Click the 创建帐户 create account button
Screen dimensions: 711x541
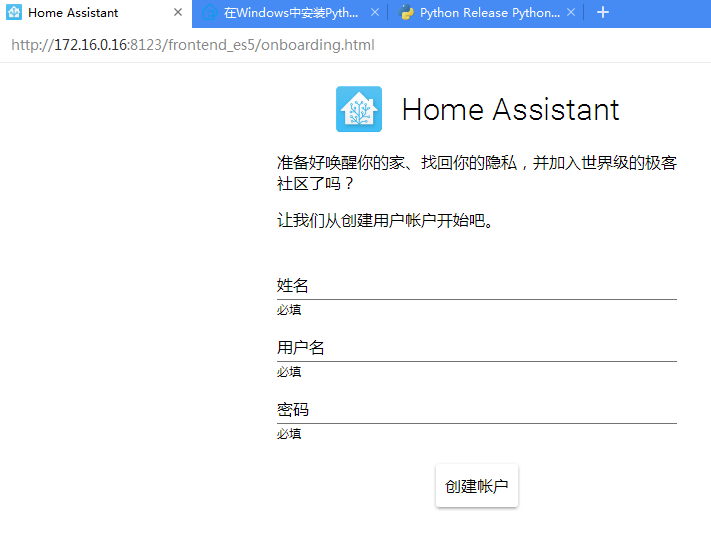[477, 486]
